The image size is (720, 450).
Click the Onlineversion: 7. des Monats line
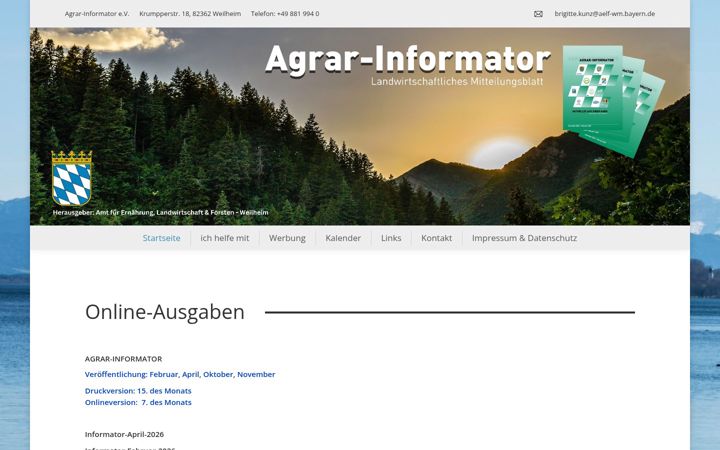coord(138,402)
